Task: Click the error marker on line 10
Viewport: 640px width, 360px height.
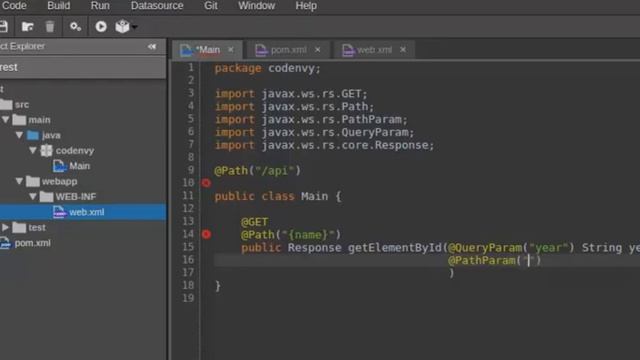Action: pyautogui.click(x=206, y=183)
